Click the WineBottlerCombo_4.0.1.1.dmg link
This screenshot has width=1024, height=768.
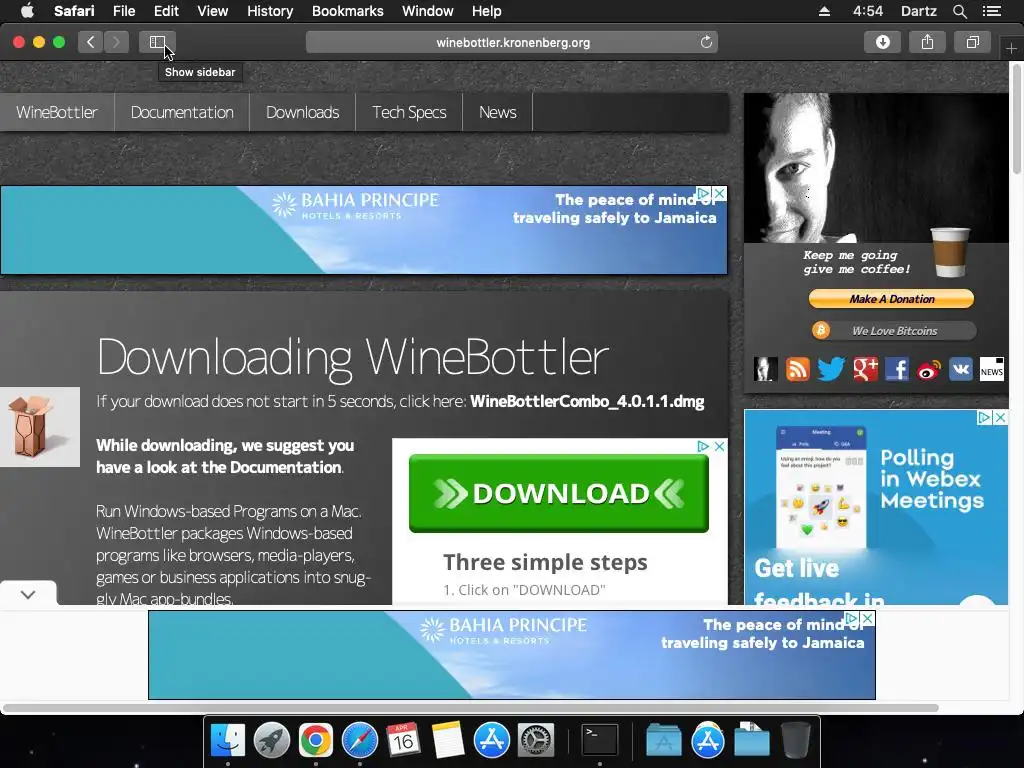tap(587, 401)
